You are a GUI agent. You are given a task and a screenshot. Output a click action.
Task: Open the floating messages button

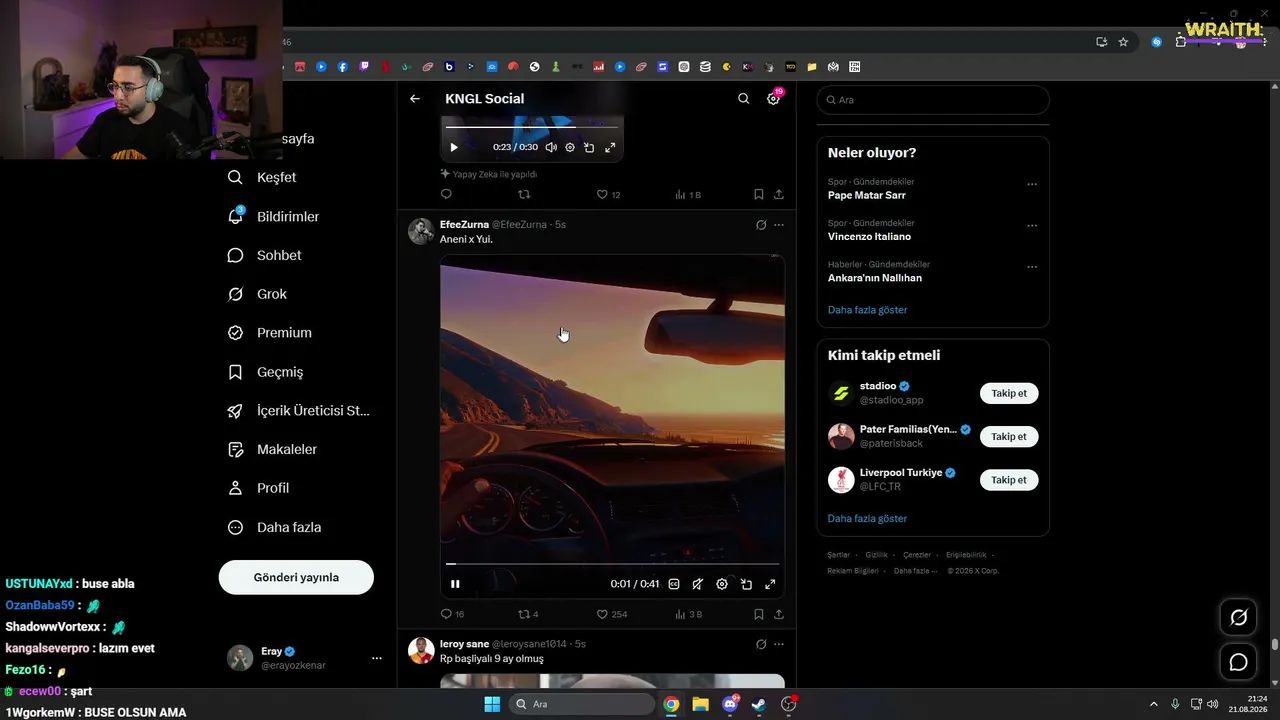(x=1238, y=662)
